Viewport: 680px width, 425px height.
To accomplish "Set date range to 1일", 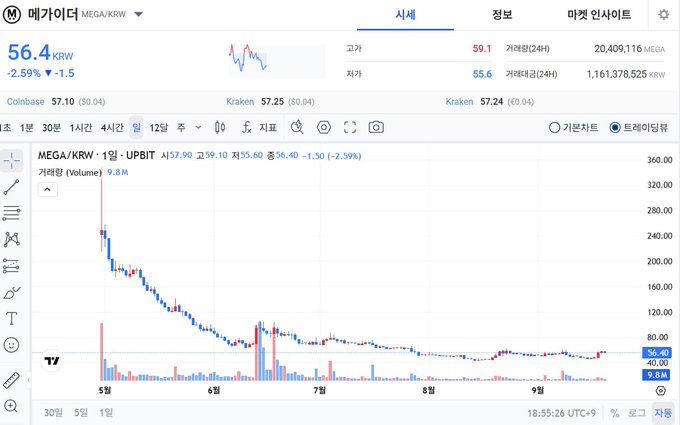I will (106, 412).
